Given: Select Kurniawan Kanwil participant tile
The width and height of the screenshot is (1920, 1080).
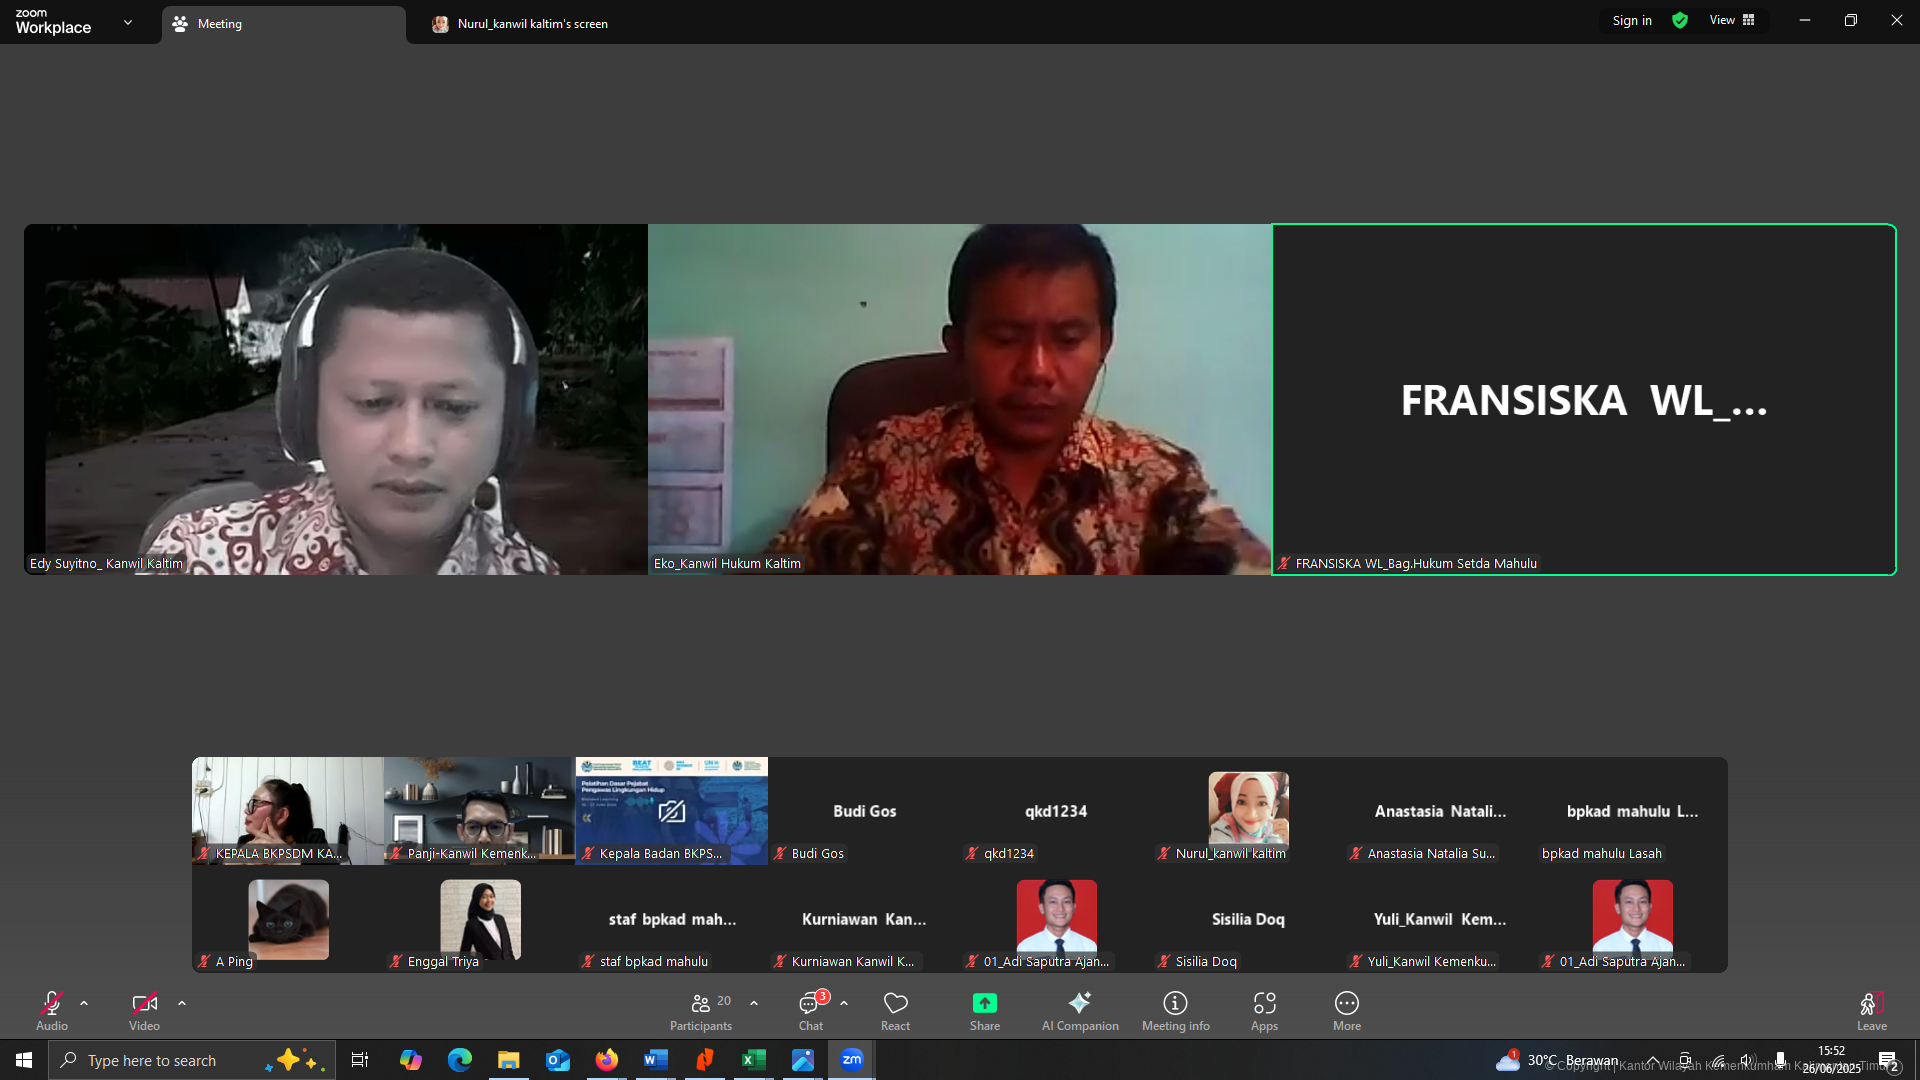Looking at the screenshot, I should pyautogui.click(x=864, y=919).
